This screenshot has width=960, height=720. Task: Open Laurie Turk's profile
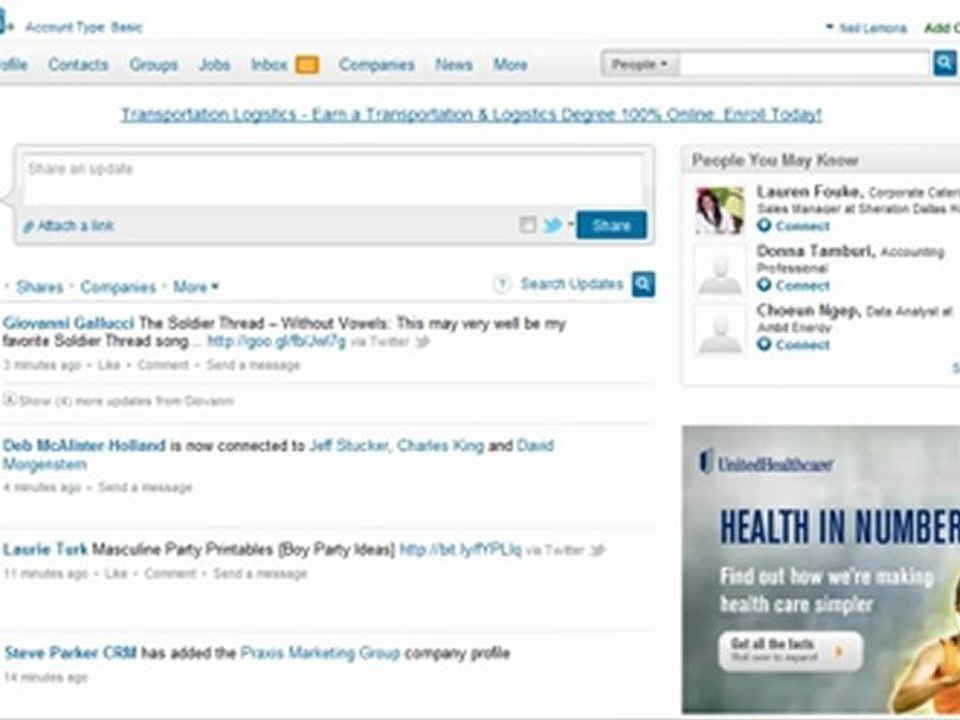[45, 549]
